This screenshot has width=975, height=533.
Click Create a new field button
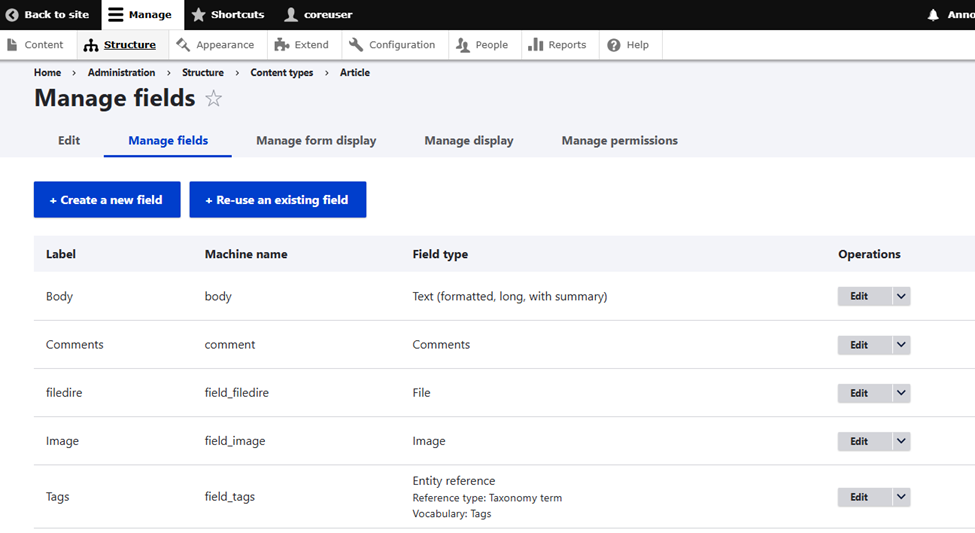(107, 200)
